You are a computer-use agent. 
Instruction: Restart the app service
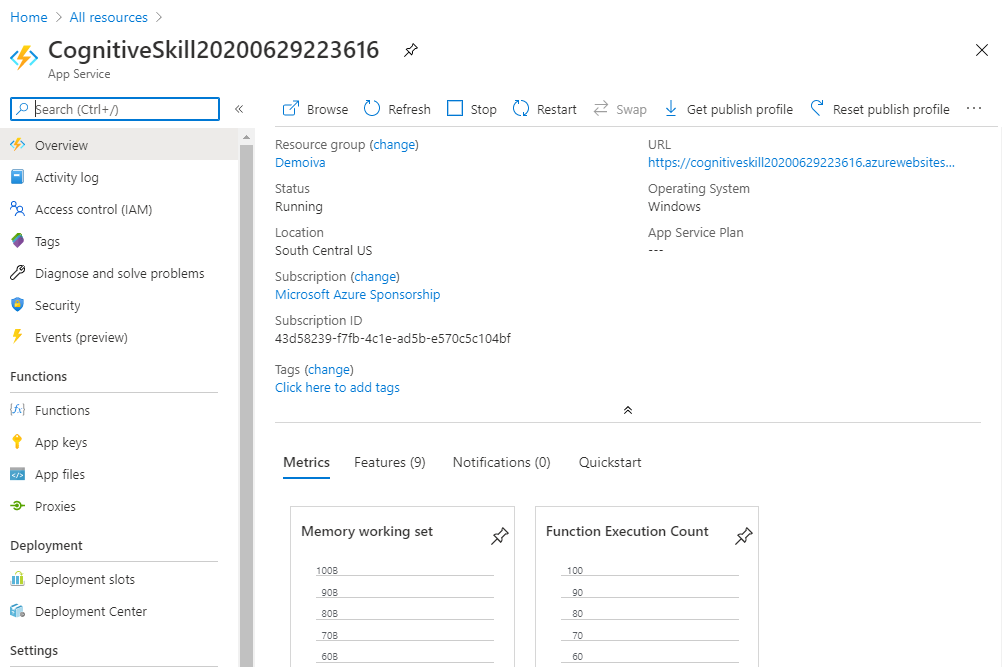click(x=545, y=109)
